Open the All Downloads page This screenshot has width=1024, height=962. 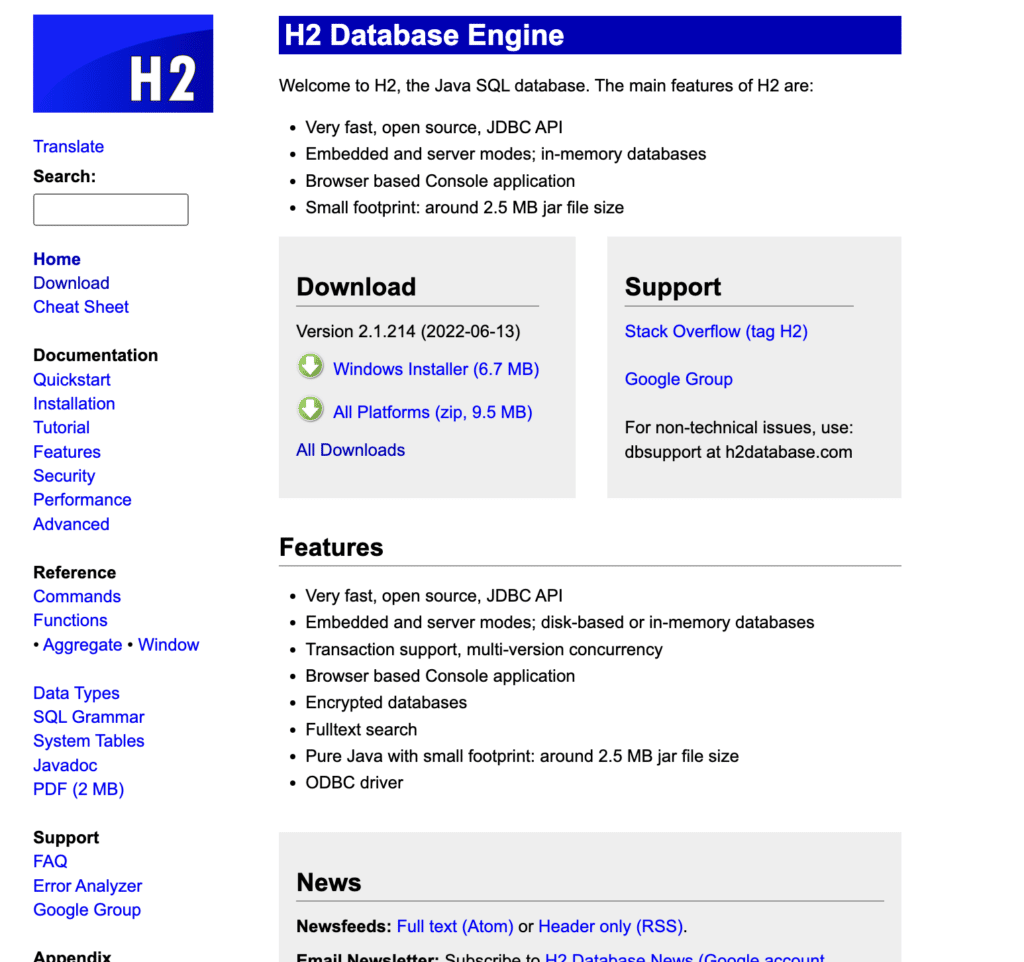click(x=350, y=450)
